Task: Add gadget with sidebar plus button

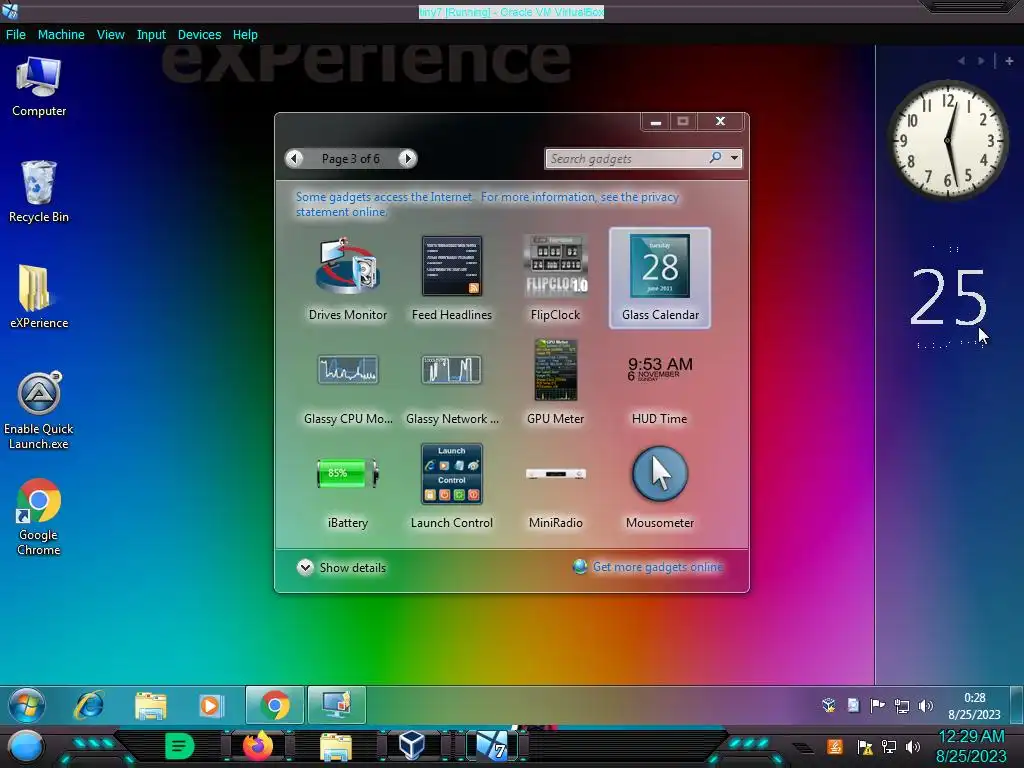Action: [x=1009, y=61]
